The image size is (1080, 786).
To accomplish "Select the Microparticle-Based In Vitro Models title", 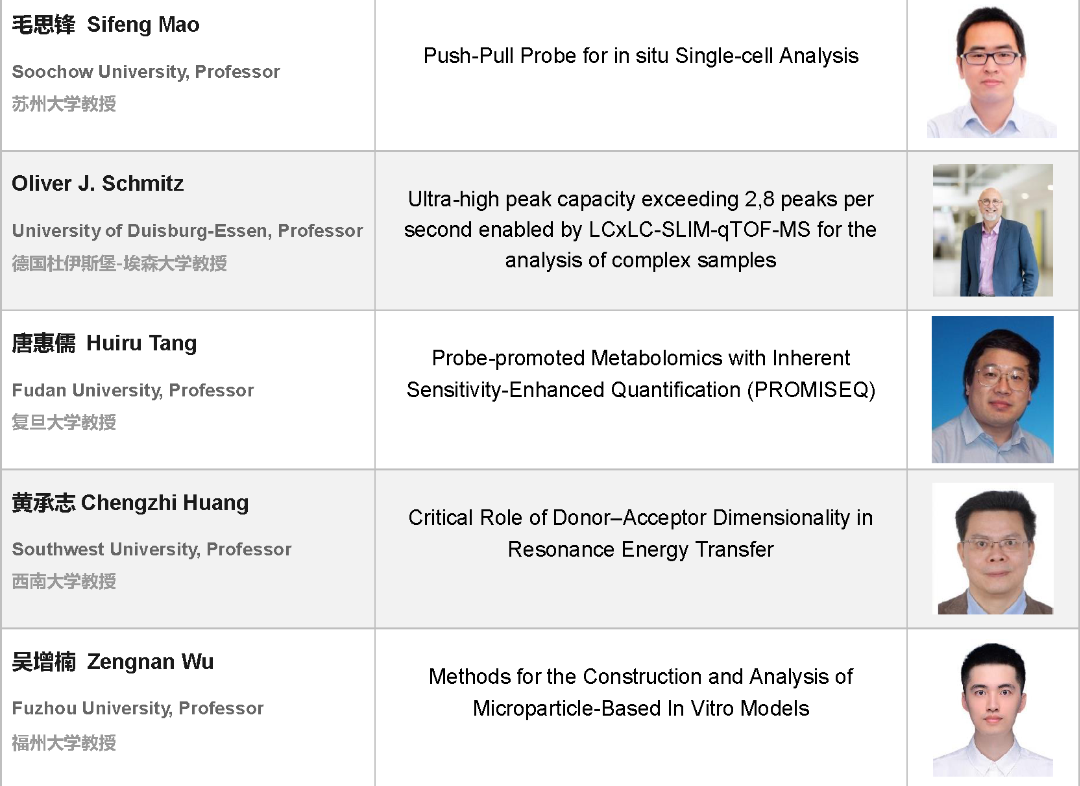I will (x=641, y=692).
